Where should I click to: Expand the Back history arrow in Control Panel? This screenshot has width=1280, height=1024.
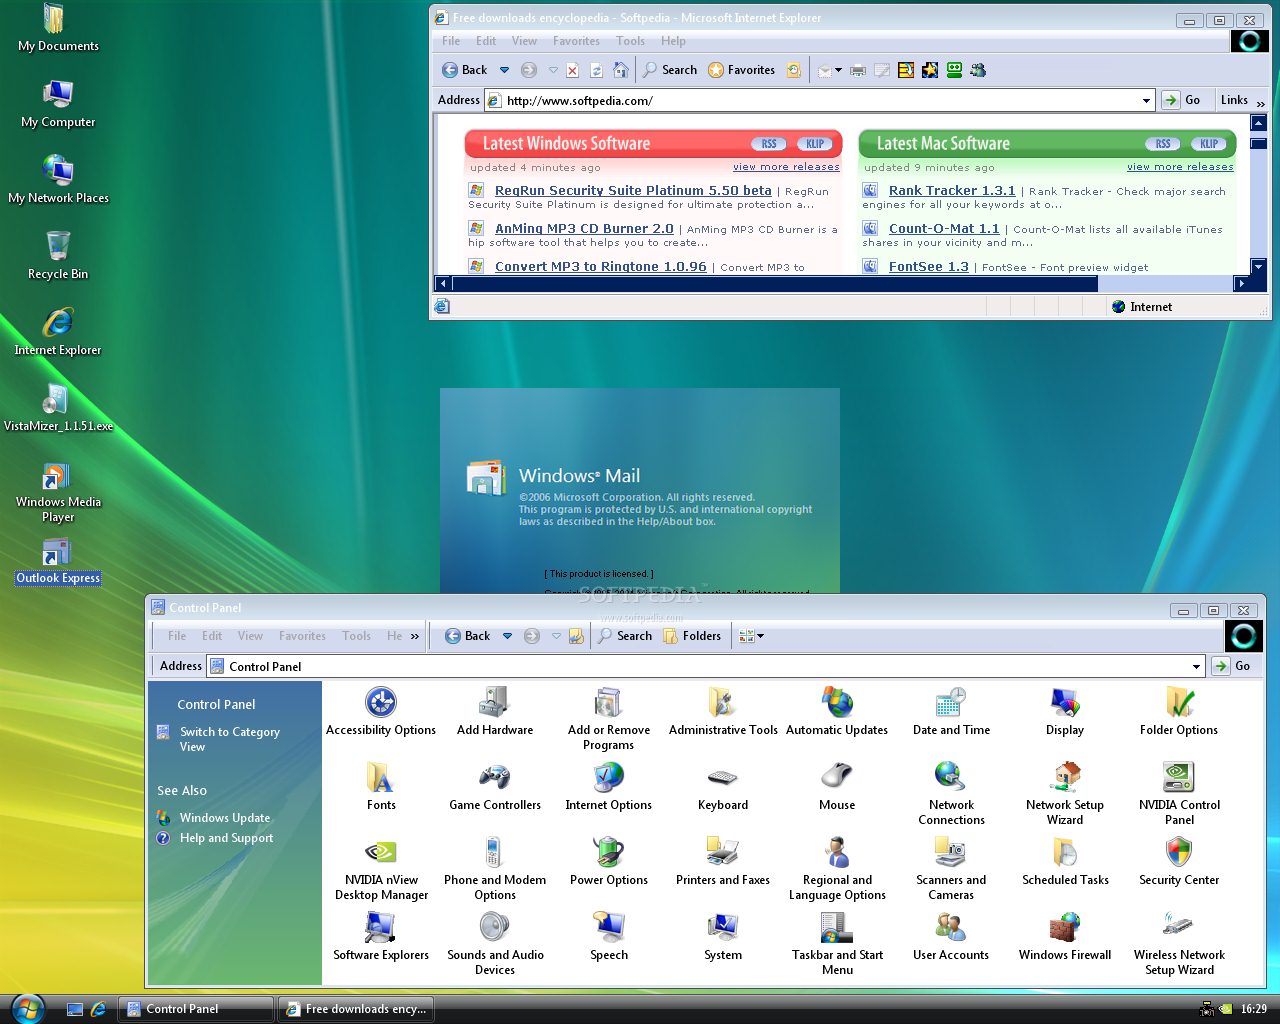pyautogui.click(x=507, y=636)
